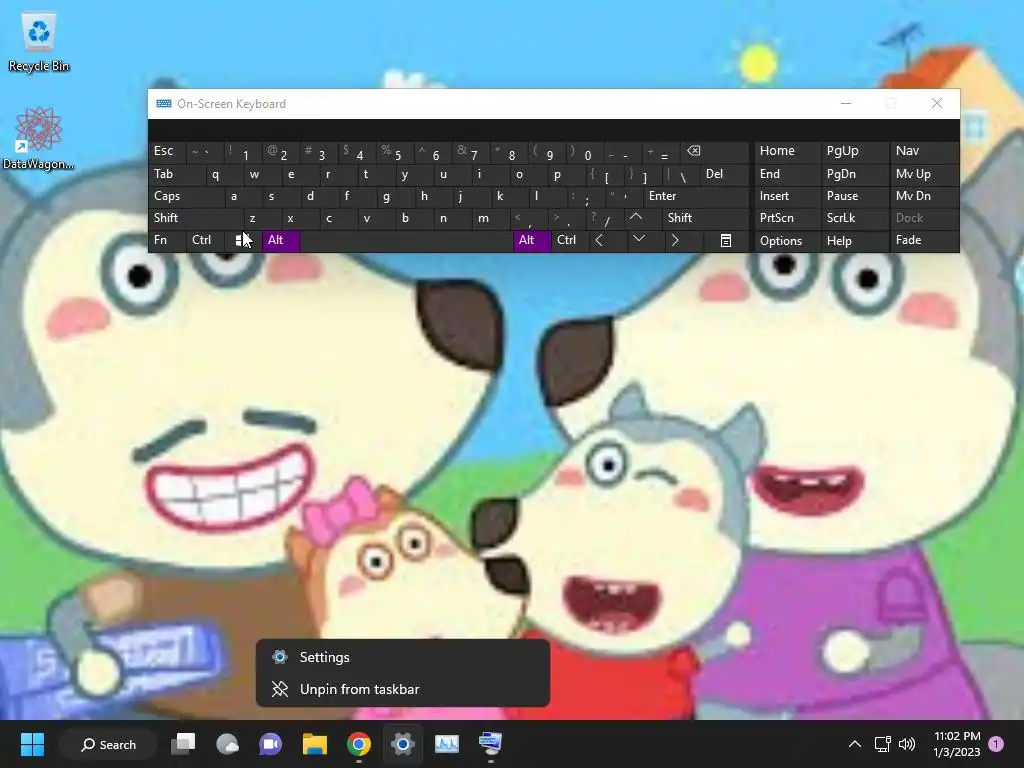Click the Mv Up key
Viewport: 1024px width, 768px height.
coord(925,174)
